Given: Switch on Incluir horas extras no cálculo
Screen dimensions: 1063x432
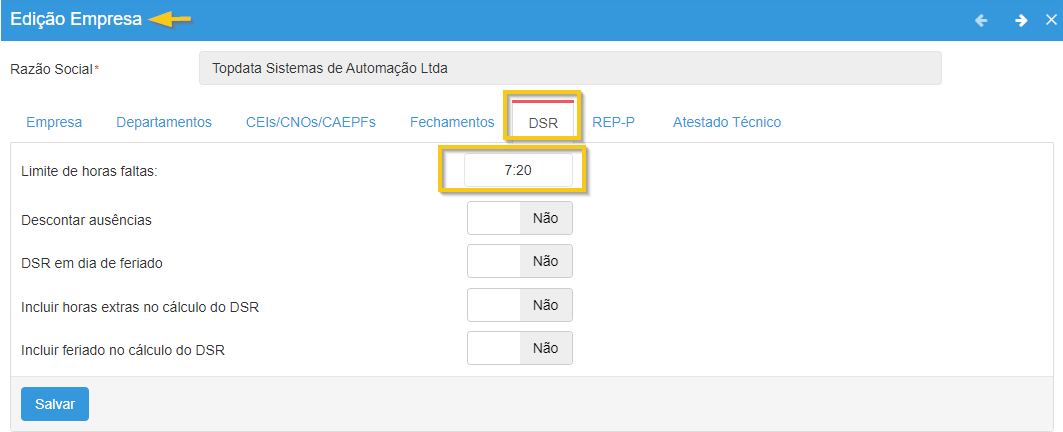Looking at the screenshot, I should coord(520,305).
